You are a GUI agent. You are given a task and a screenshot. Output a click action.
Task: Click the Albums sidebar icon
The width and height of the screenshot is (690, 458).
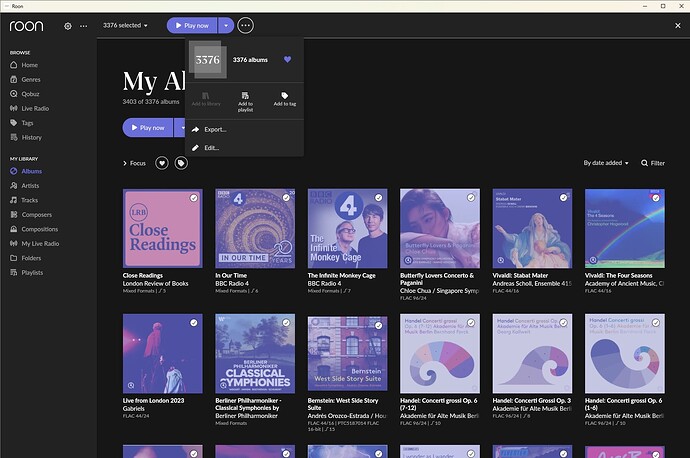tap(14, 171)
